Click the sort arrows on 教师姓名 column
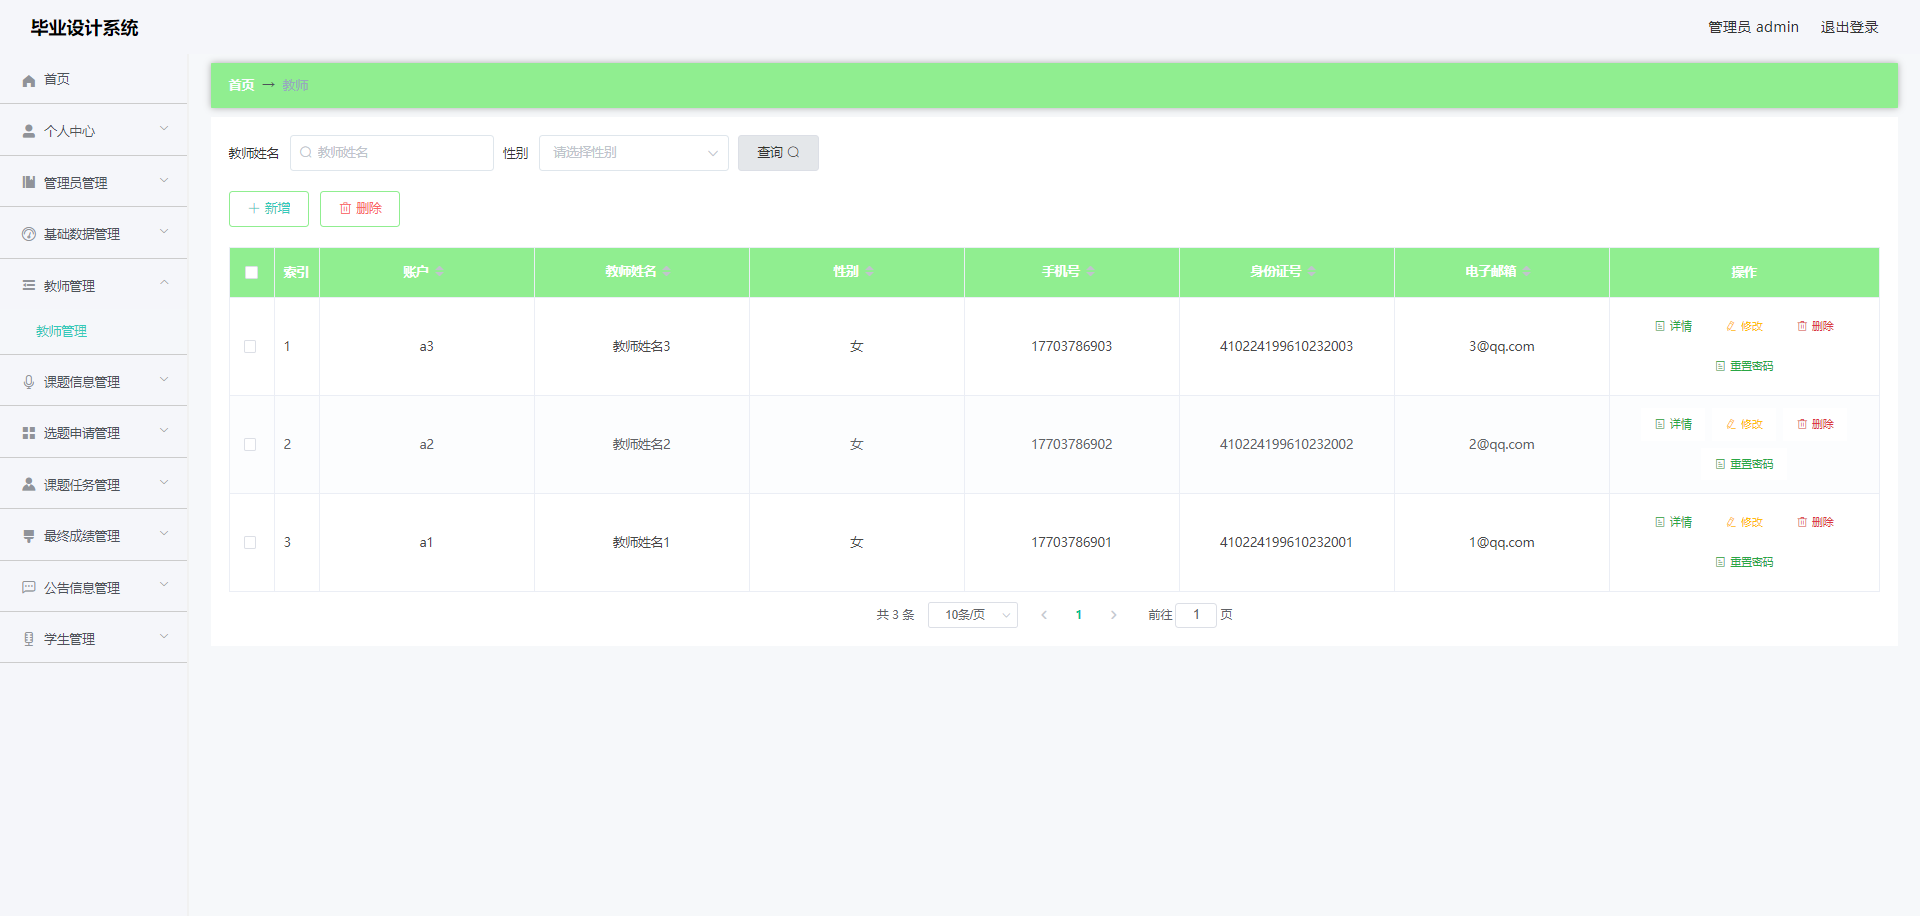Image resolution: width=1920 pixels, height=916 pixels. (x=667, y=272)
